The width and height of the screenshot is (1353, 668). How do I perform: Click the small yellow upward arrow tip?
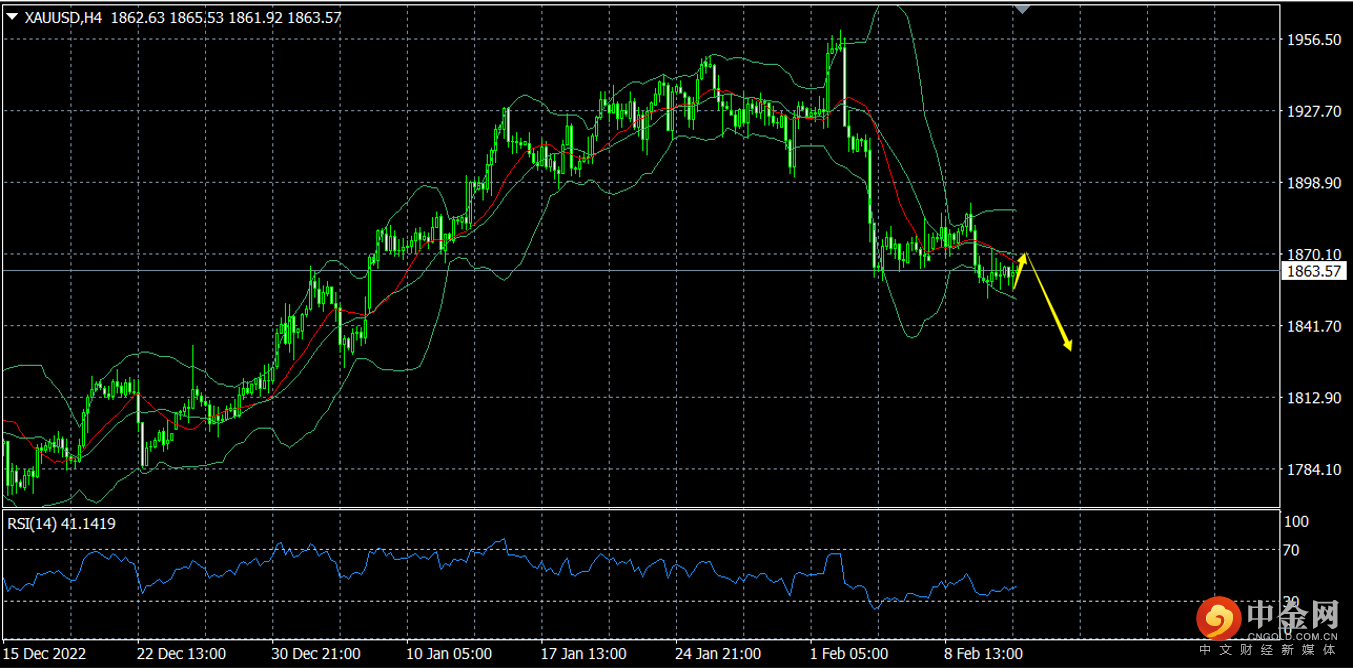click(1022, 256)
